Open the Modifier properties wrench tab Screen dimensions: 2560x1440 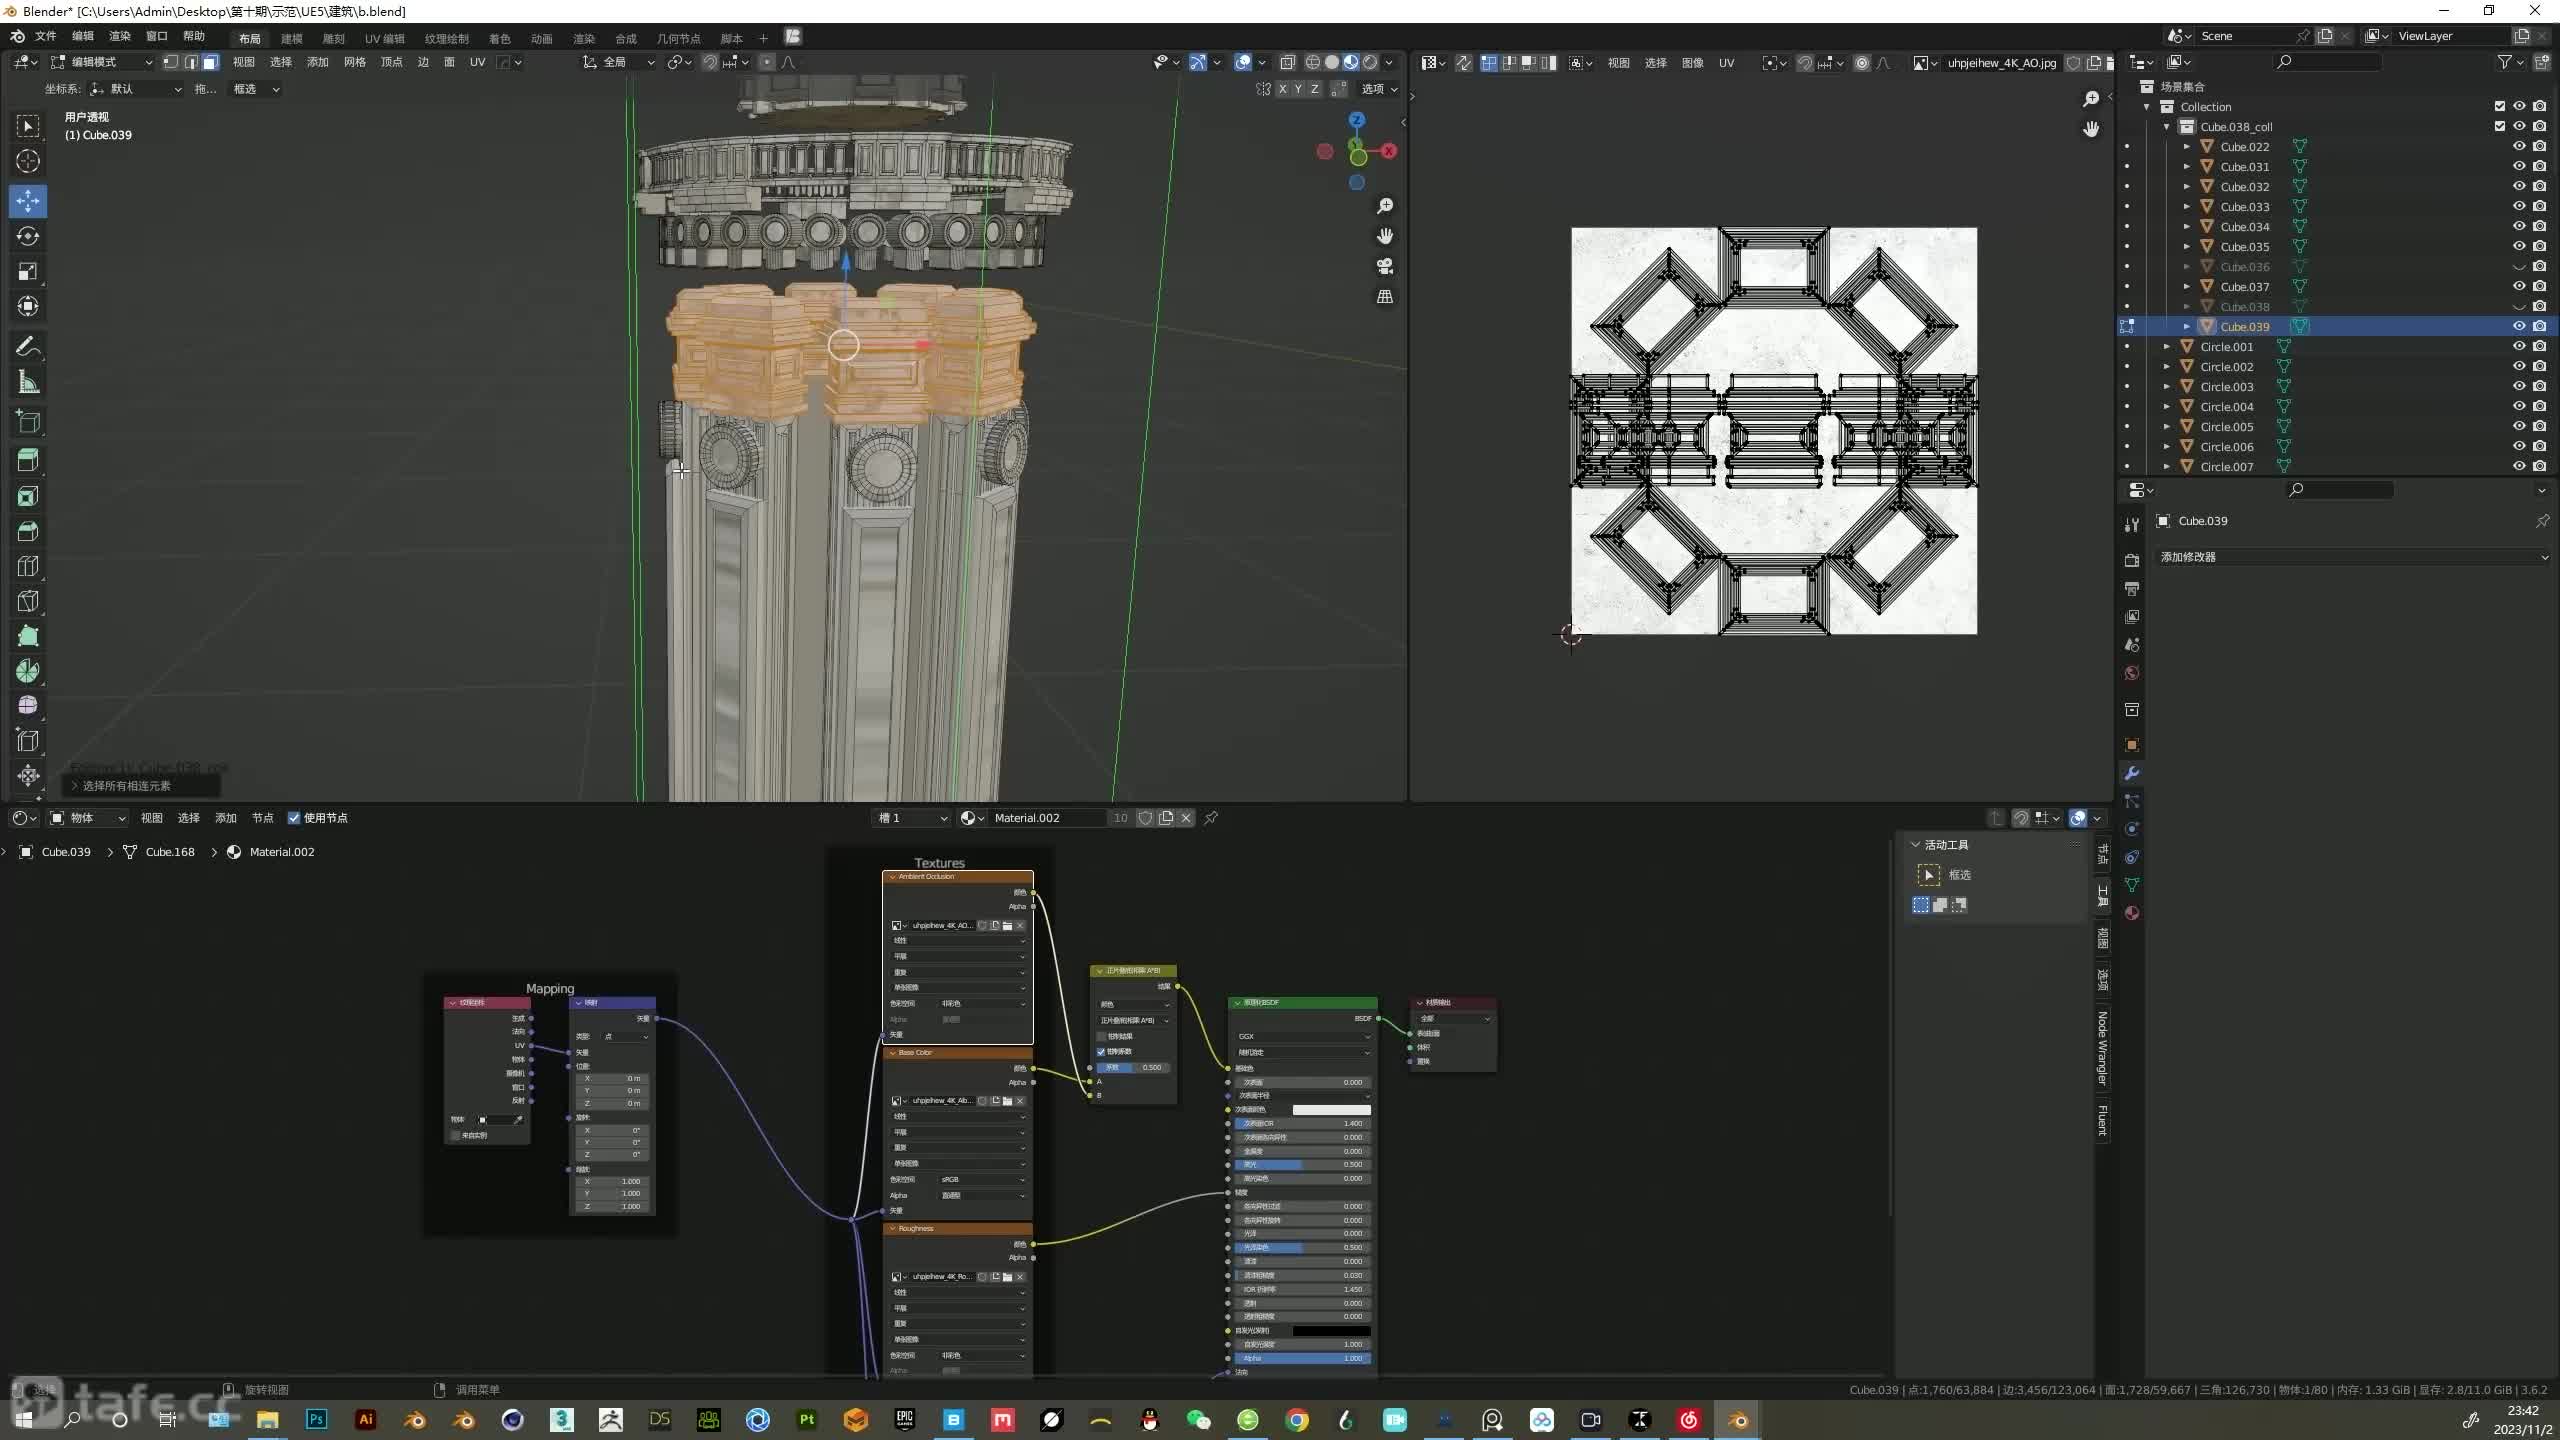coord(2132,773)
